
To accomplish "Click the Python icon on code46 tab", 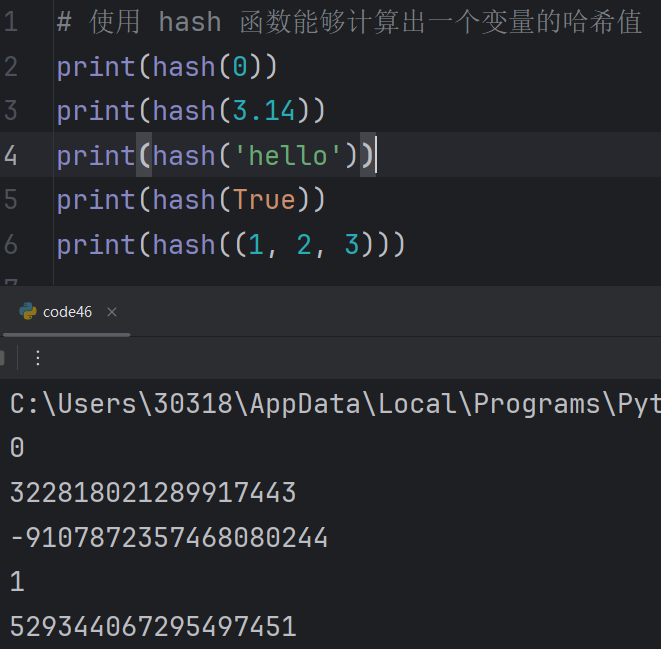I will [x=28, y=312].
